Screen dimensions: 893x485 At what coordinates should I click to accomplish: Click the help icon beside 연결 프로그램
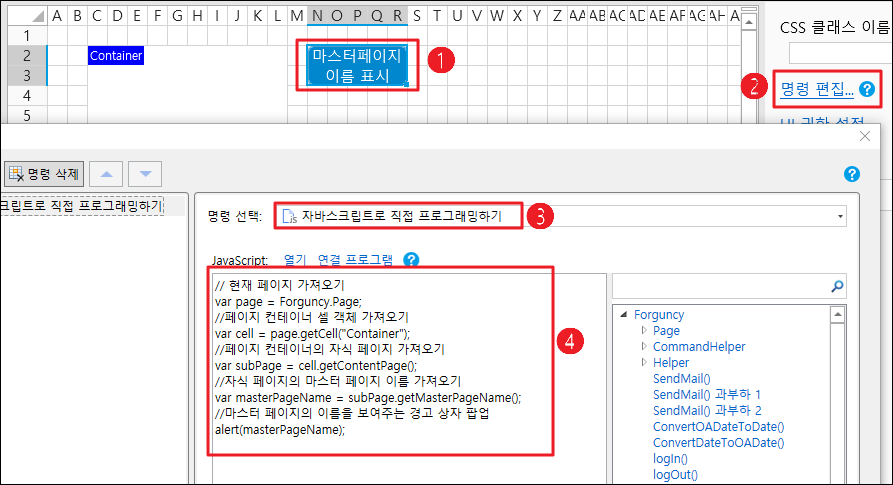(x=411, y=260)
